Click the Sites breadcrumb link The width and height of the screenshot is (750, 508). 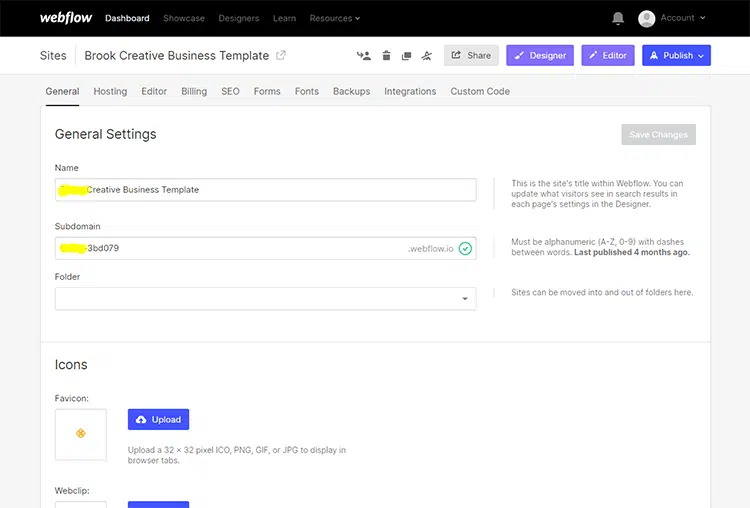coord(53,55)
